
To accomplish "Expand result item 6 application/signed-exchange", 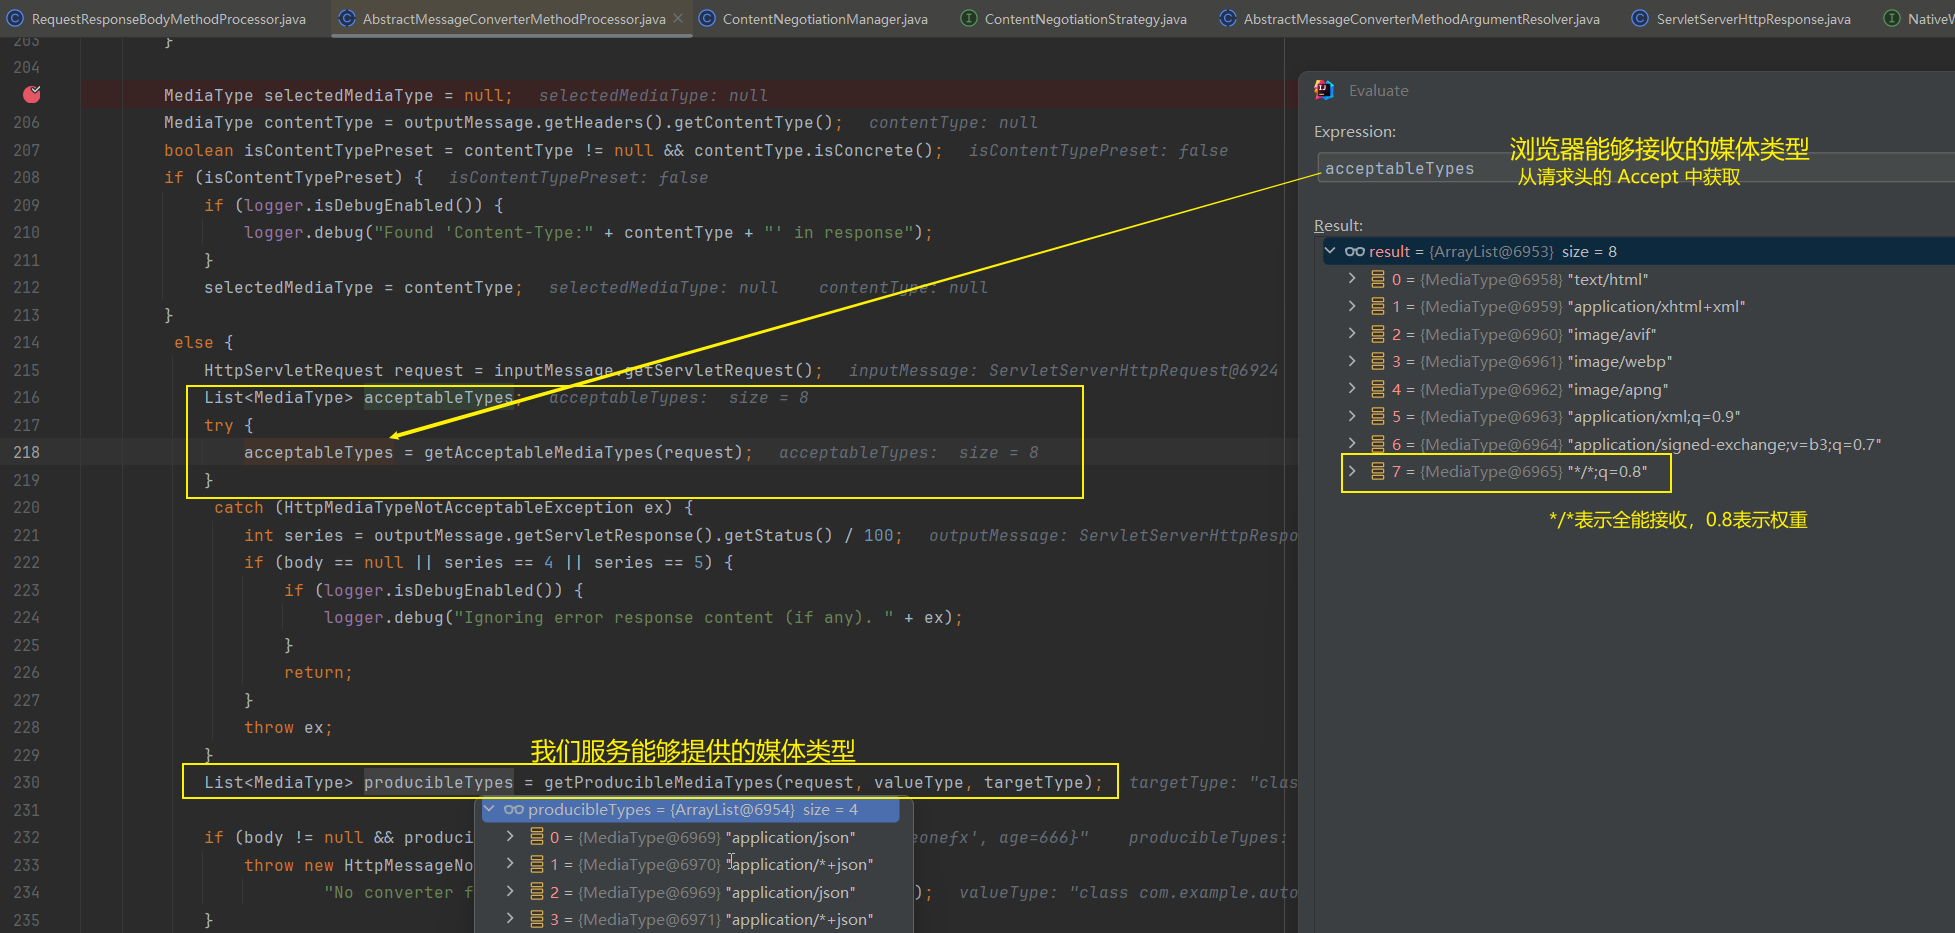I will [x=1352, y=443].
